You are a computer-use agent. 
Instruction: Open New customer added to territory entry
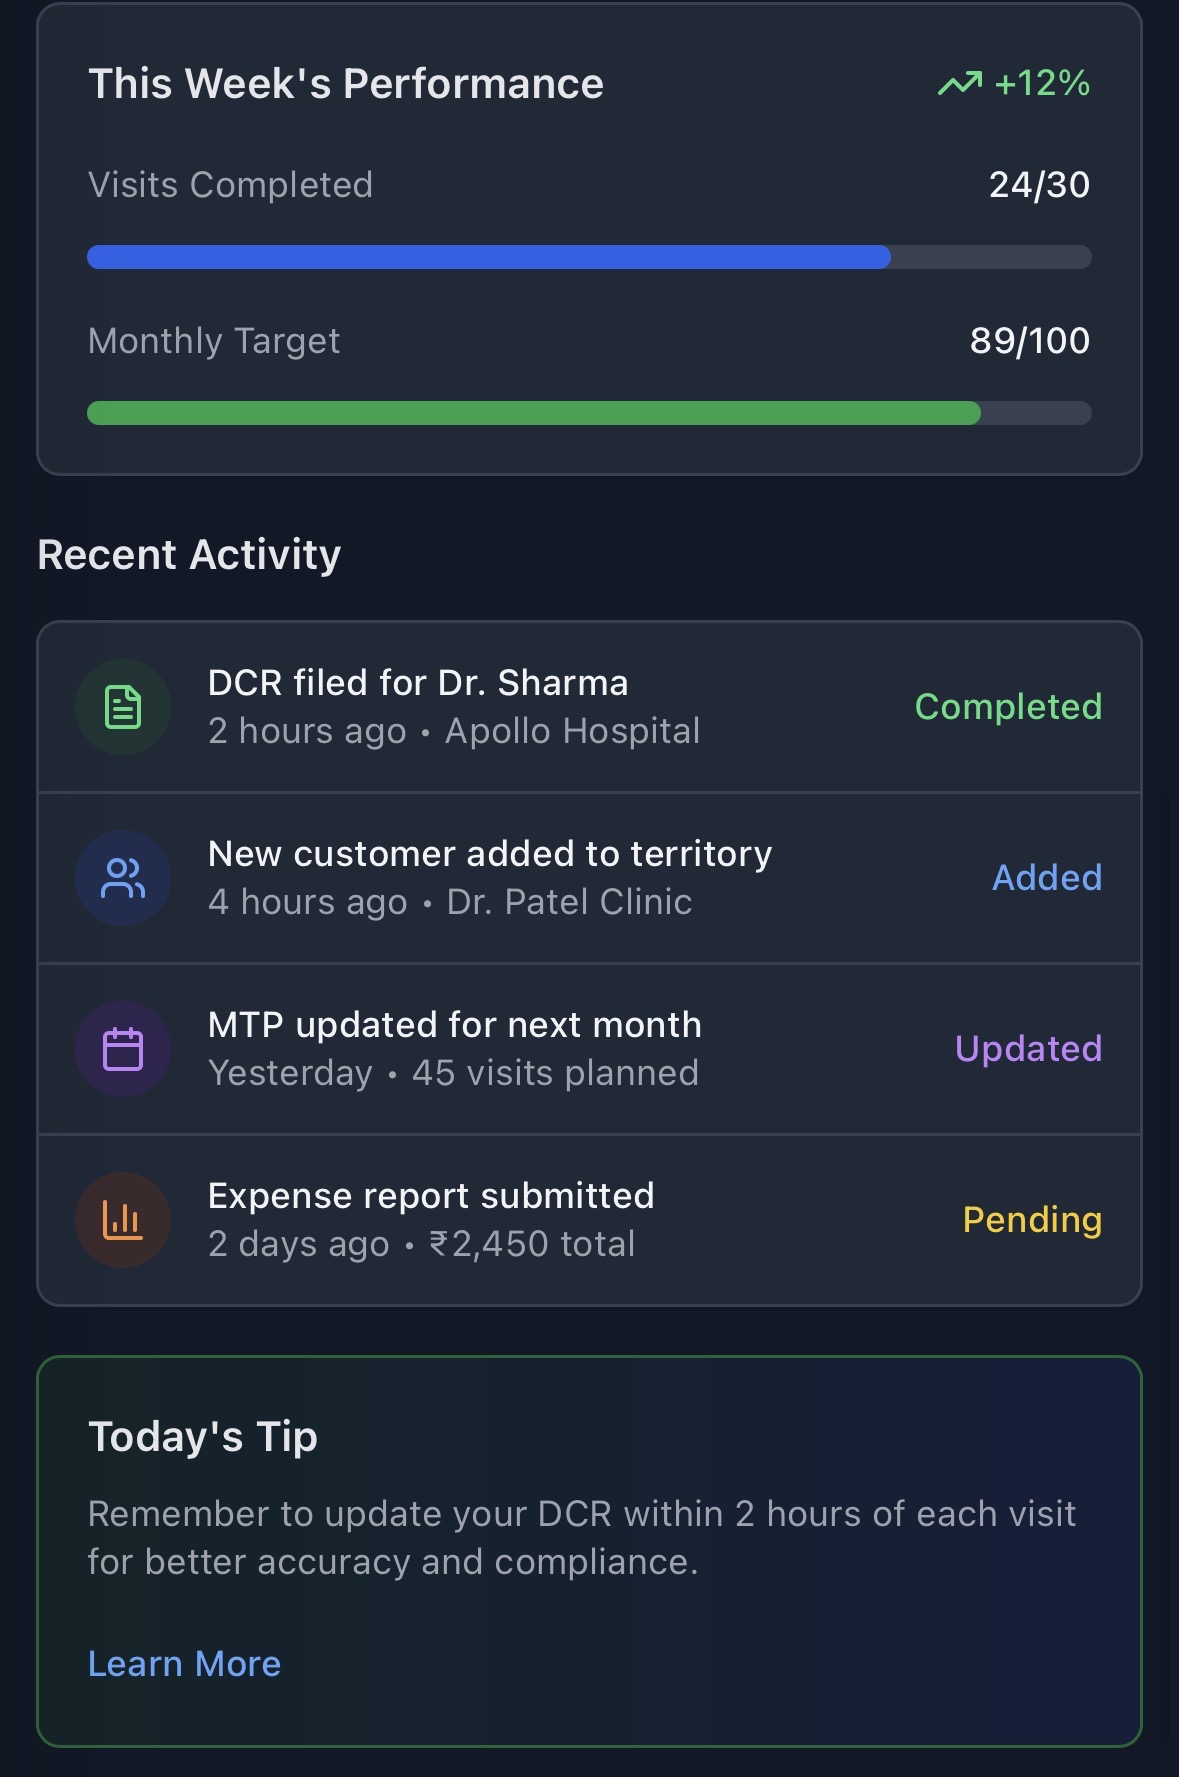pyautogui.click(x=490, y=854)
